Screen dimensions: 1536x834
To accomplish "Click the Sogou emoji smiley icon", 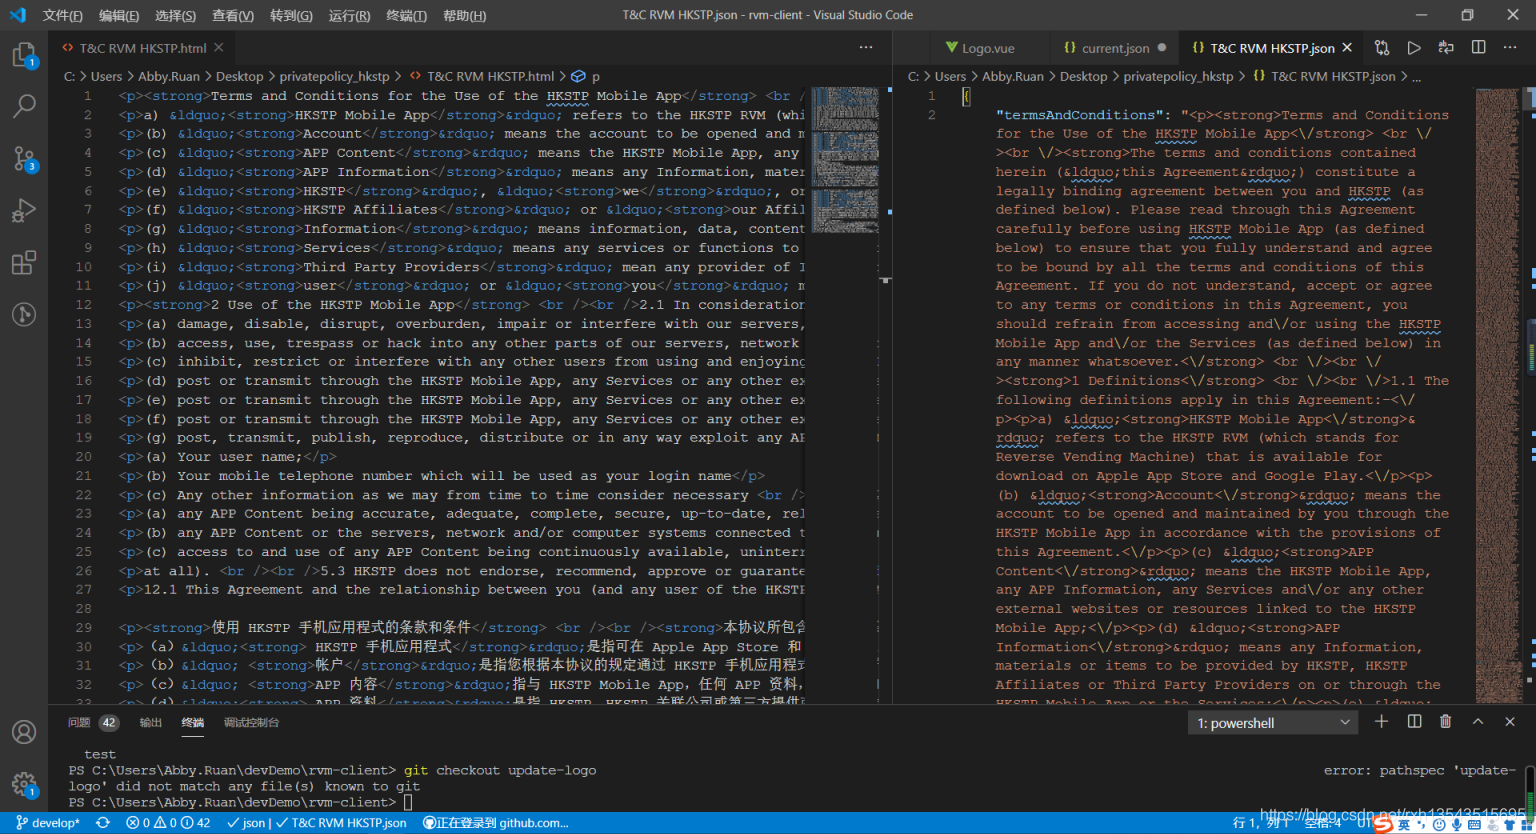I will pyautogui.click(x=1439, y=825).
